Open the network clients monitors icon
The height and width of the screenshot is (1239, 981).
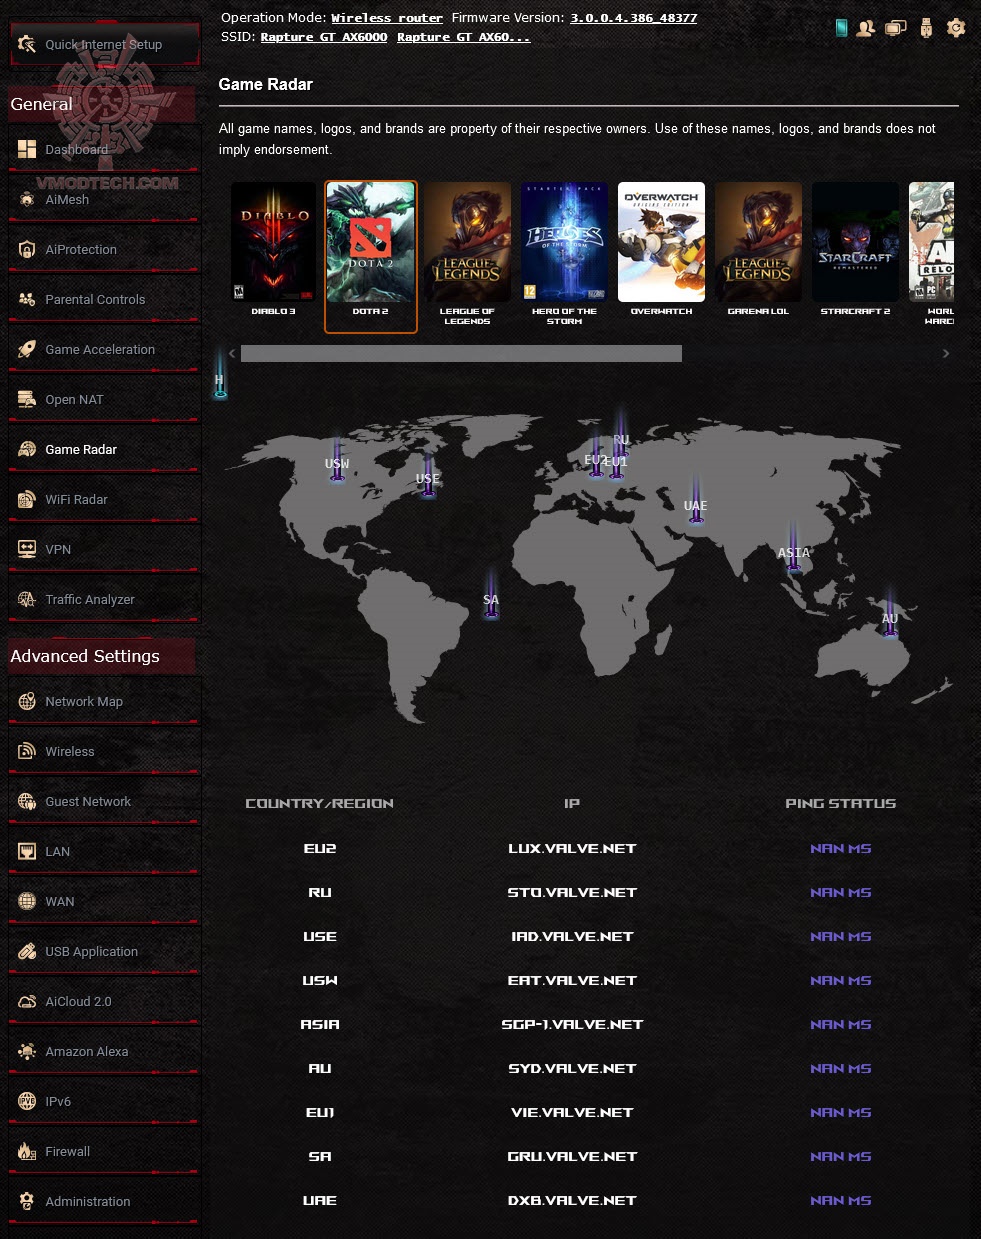(x=896, y=28)
